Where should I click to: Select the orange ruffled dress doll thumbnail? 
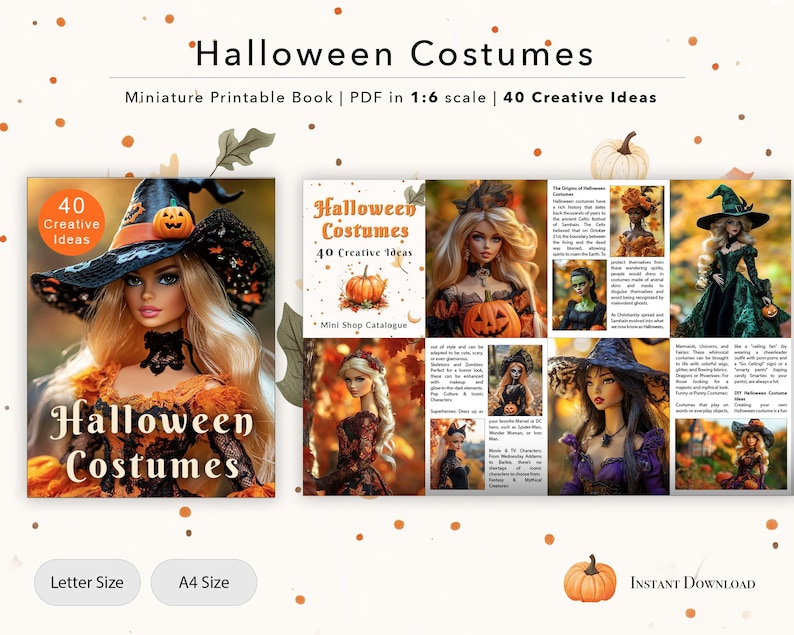637,221
